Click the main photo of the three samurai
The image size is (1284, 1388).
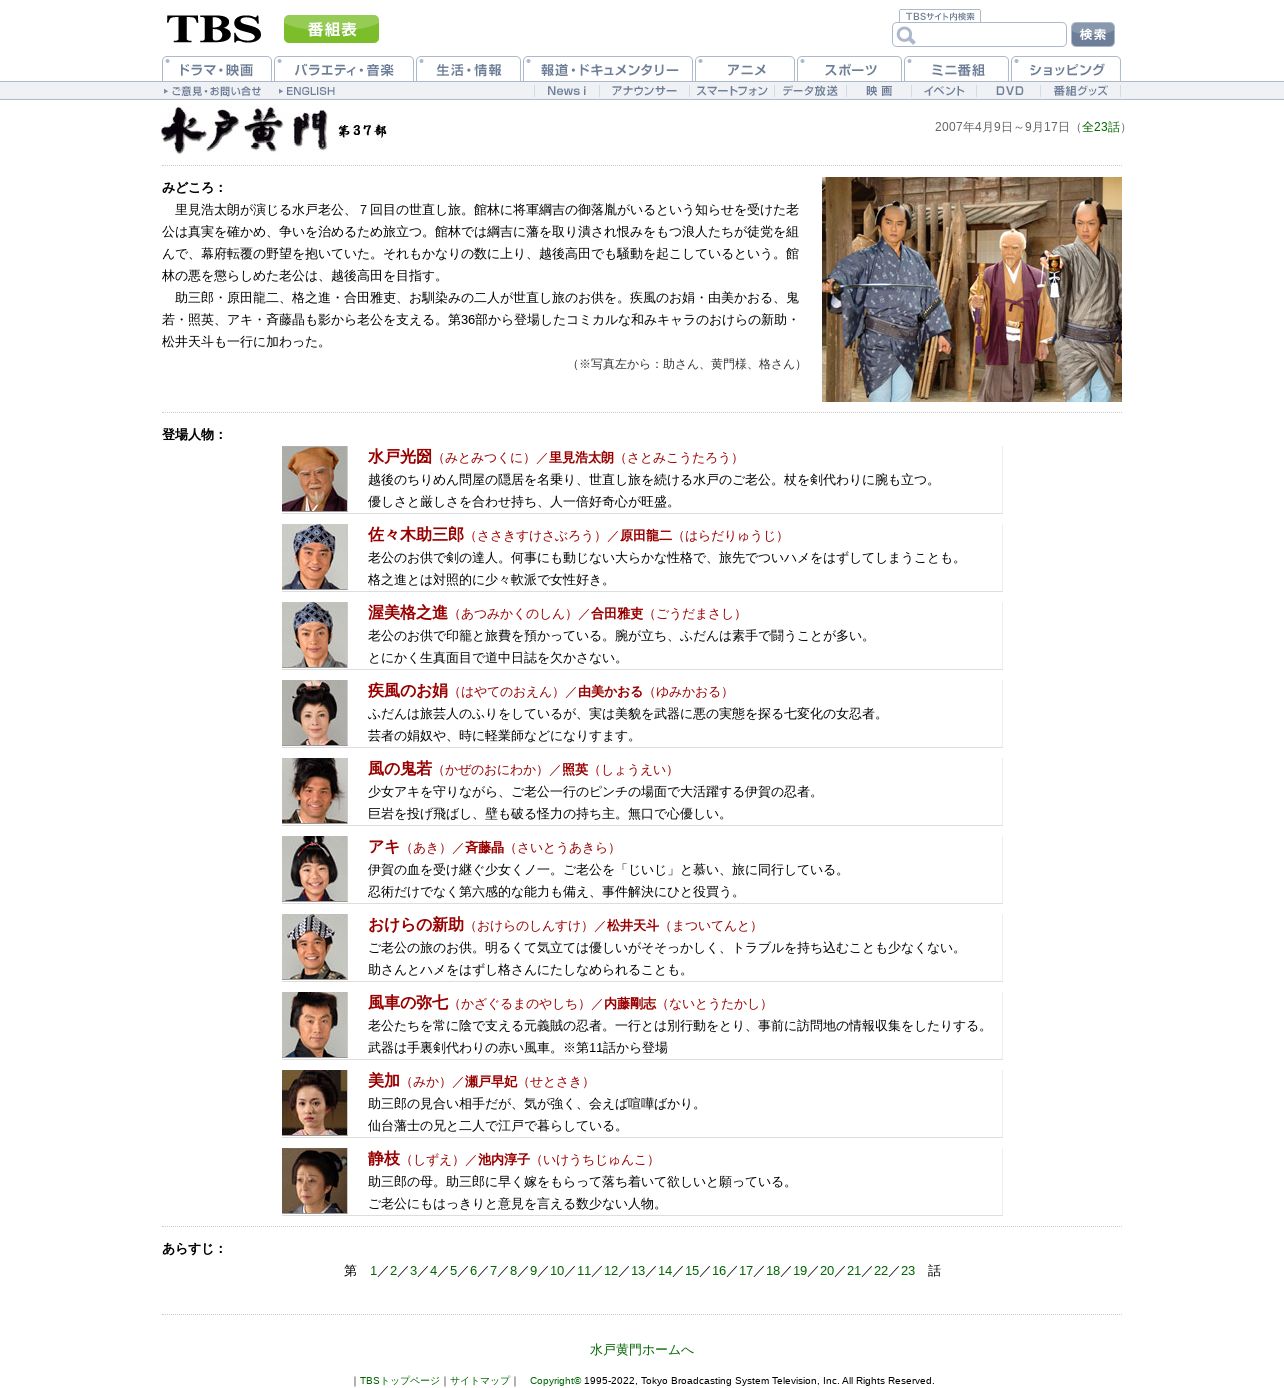coord(972,289)
